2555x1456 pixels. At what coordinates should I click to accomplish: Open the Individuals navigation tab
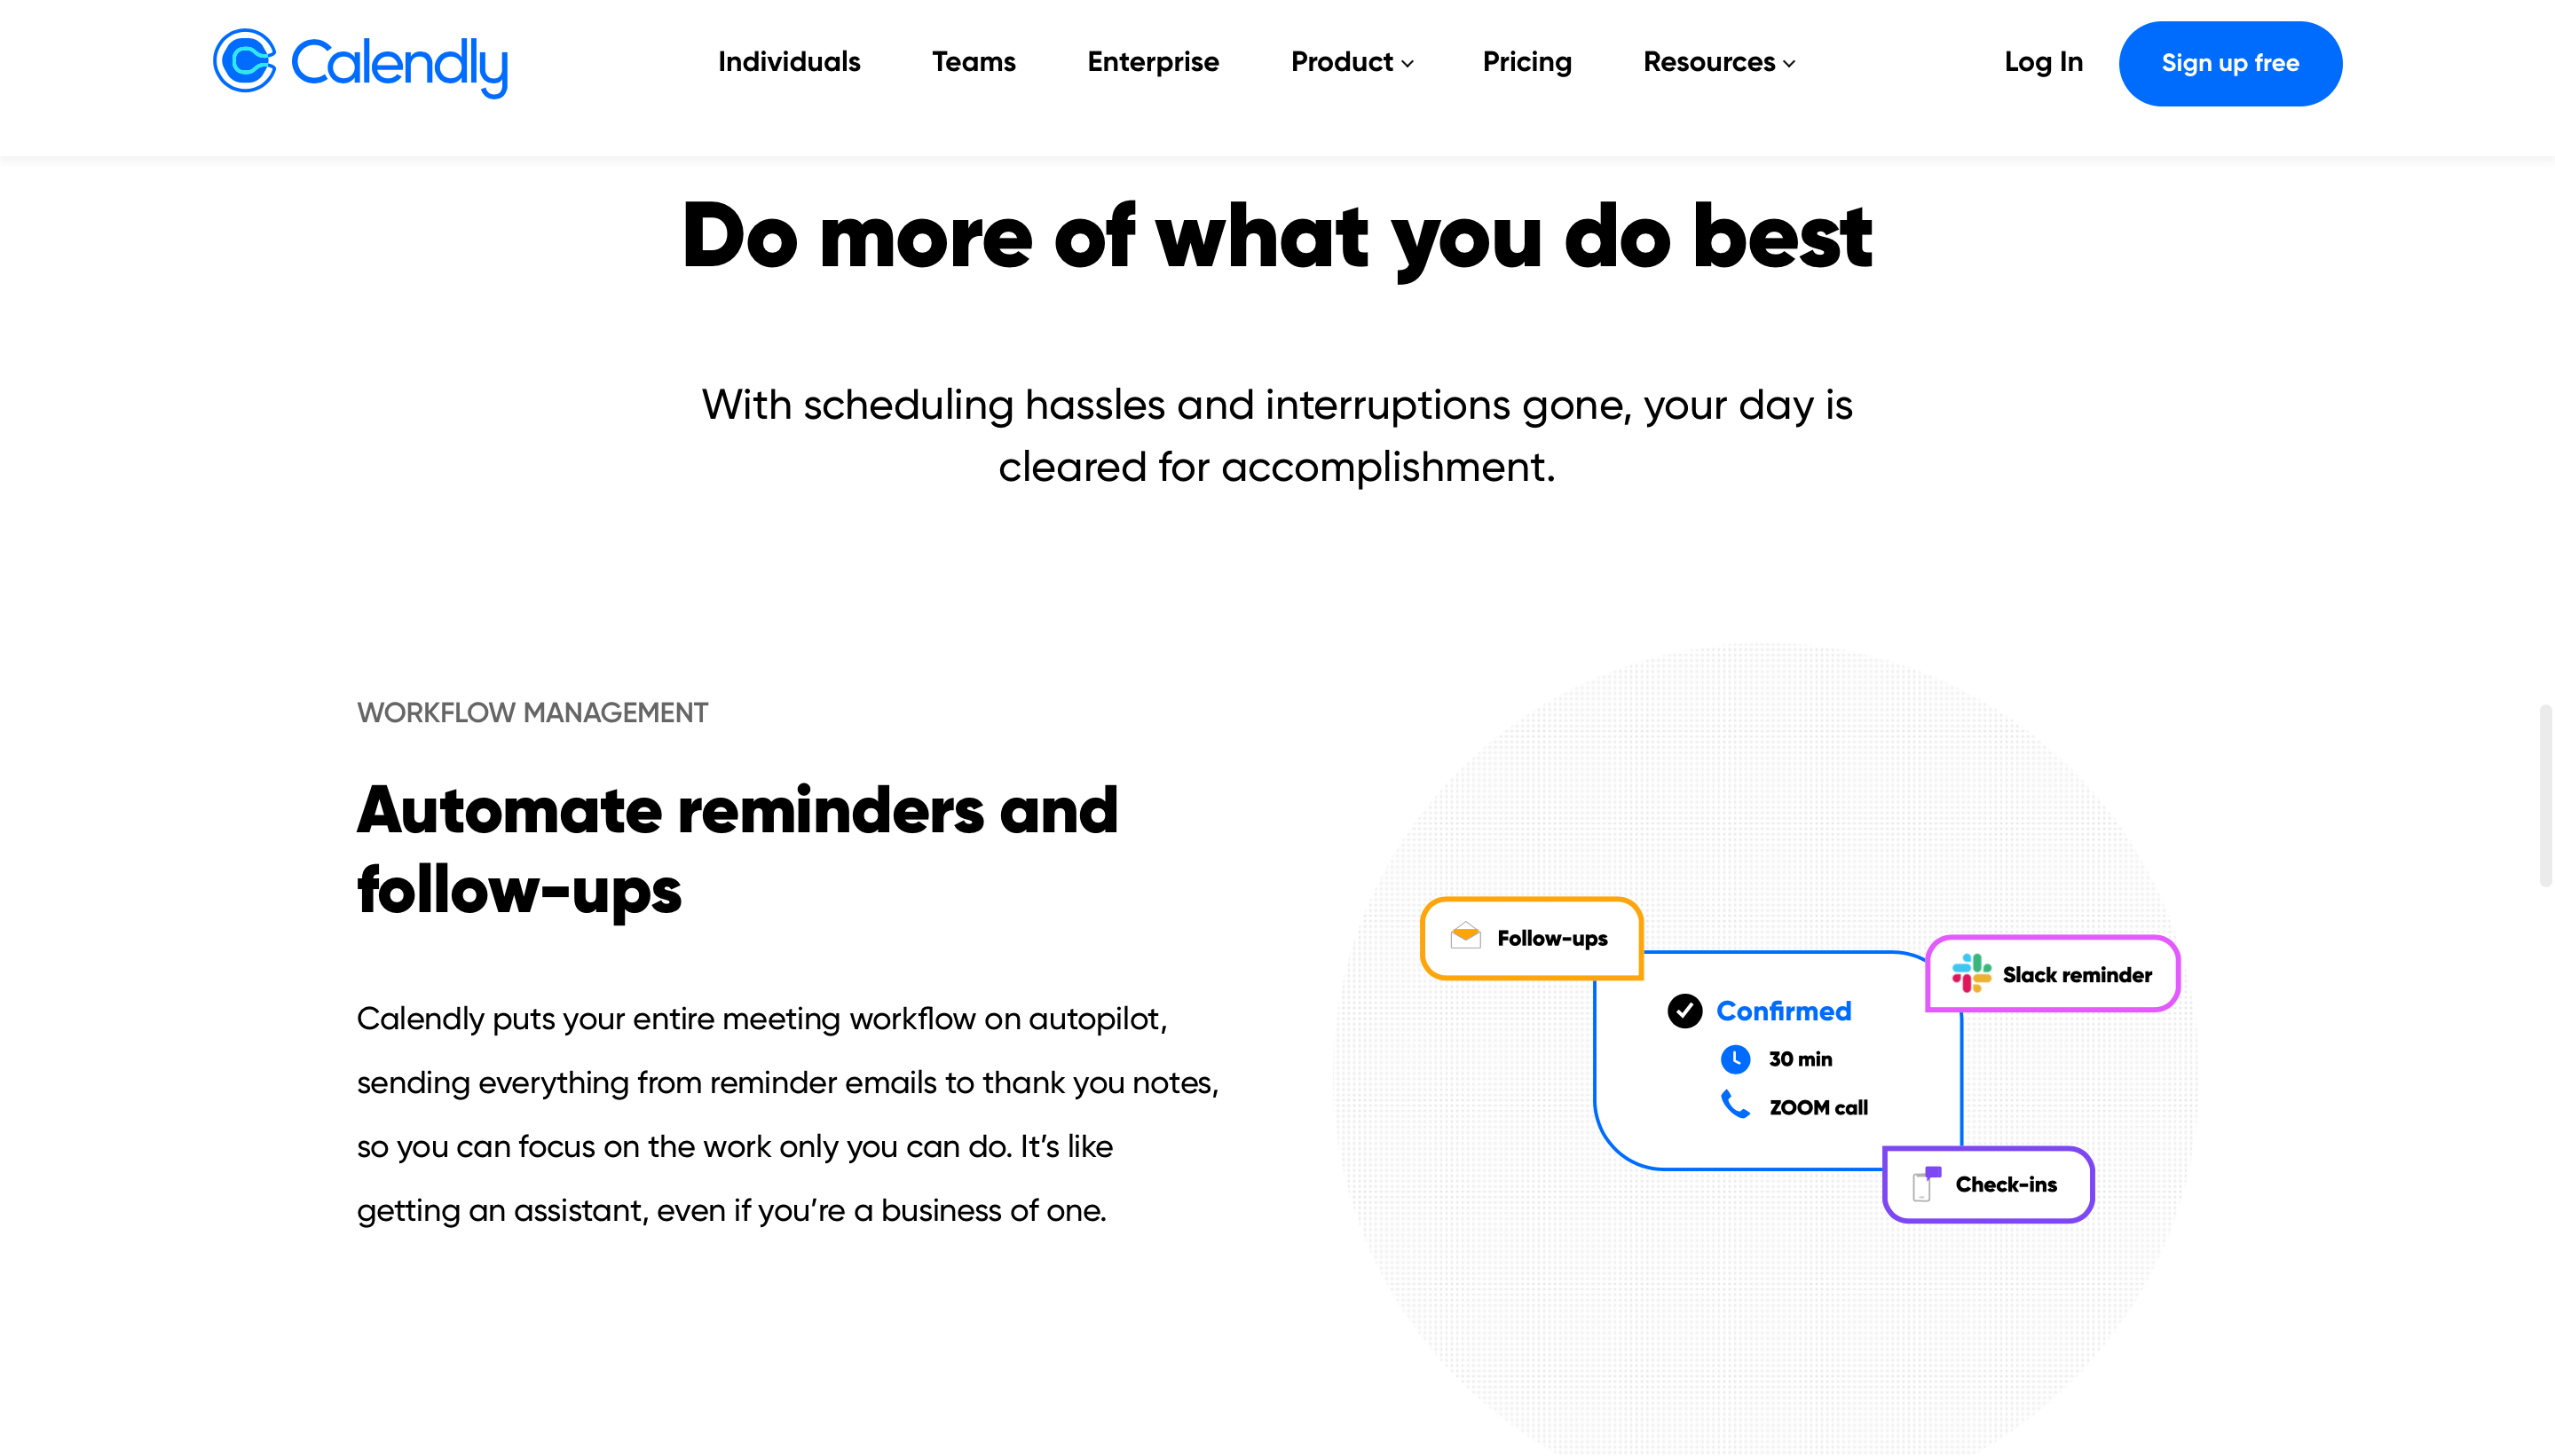pos(790,63)
